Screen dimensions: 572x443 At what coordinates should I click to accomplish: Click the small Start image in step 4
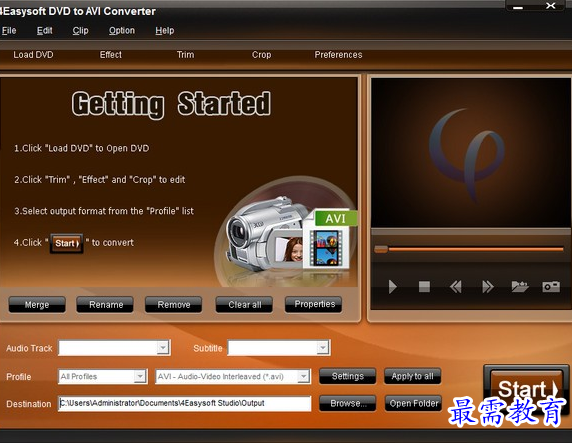[x=66, y=243]
